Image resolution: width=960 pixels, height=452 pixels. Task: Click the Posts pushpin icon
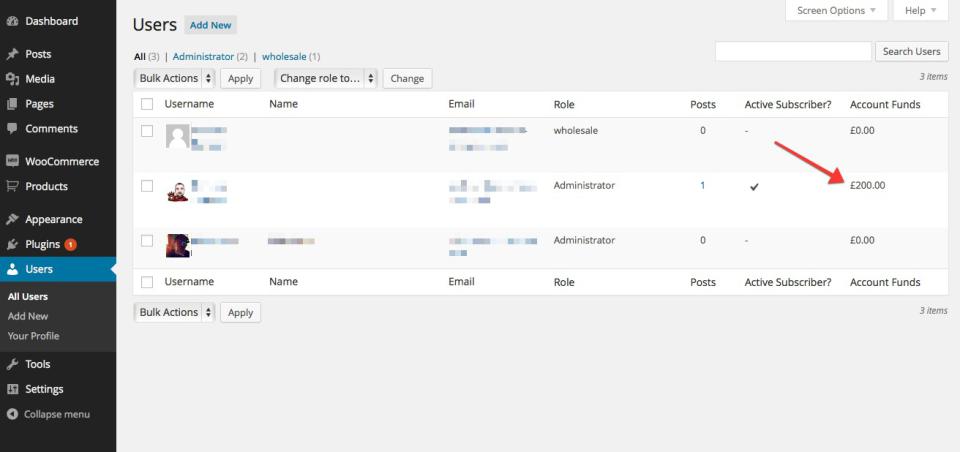[x=12, y=54]
